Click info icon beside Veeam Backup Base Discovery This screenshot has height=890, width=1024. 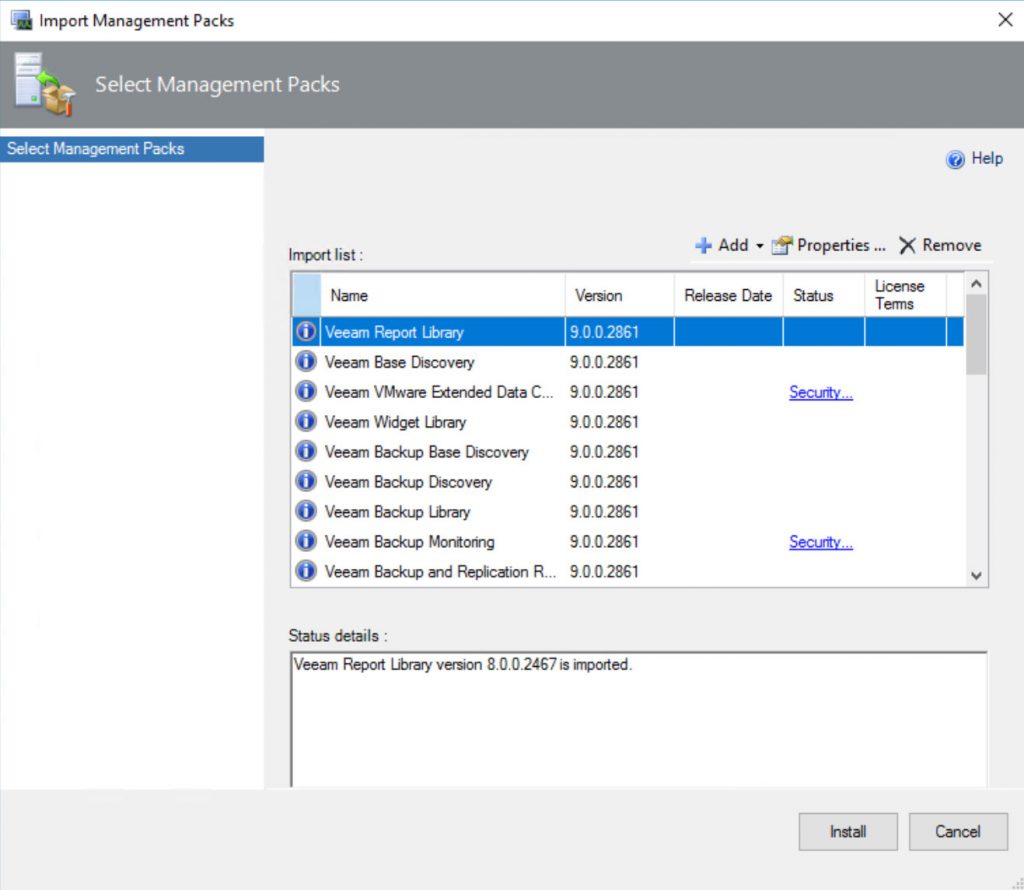click(x=306, y=452)
